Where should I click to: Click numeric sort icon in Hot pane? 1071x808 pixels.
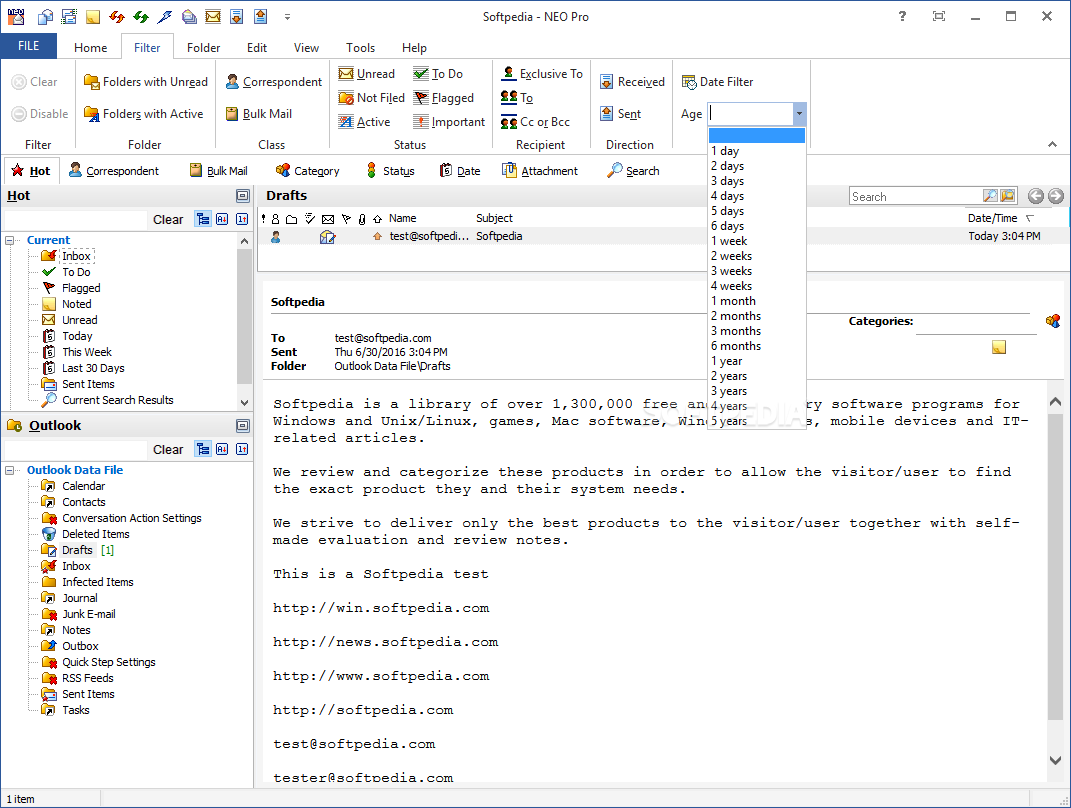[242, 219]
